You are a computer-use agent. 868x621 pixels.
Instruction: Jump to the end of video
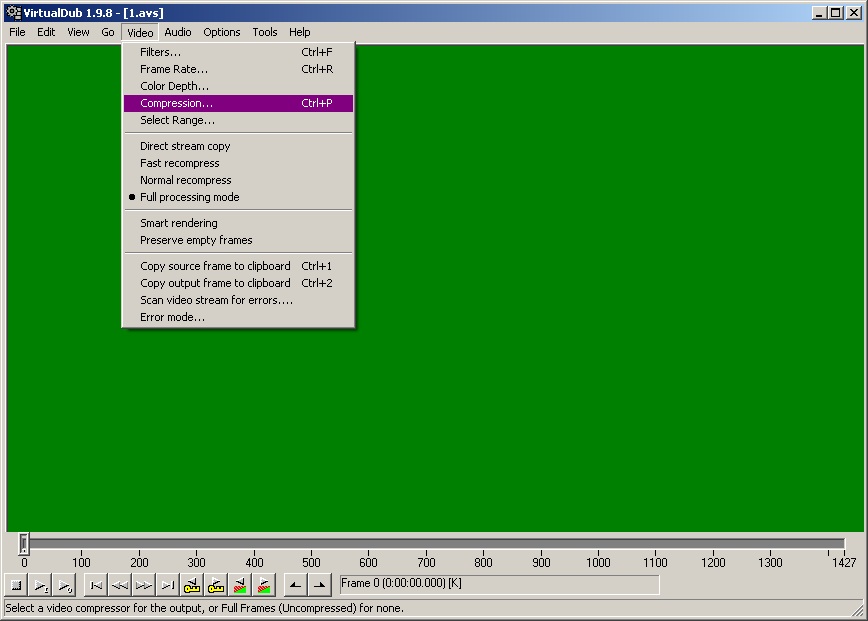pyautogui.click(x=167, y=586)
